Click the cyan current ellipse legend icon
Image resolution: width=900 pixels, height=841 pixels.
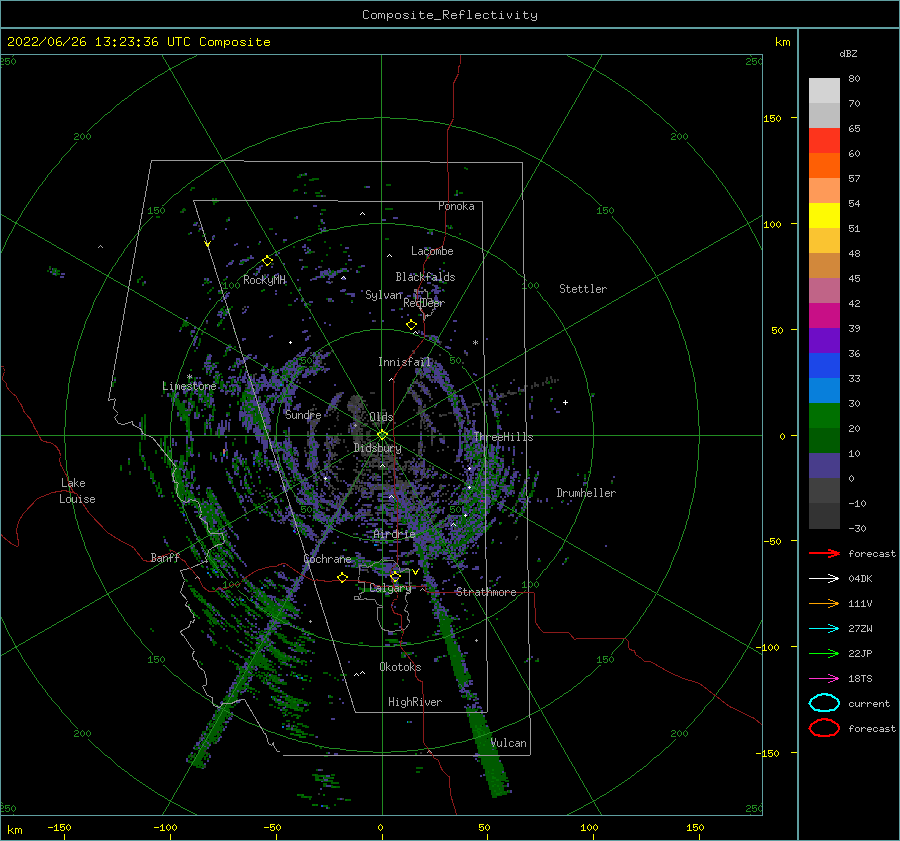pos(824,703)
